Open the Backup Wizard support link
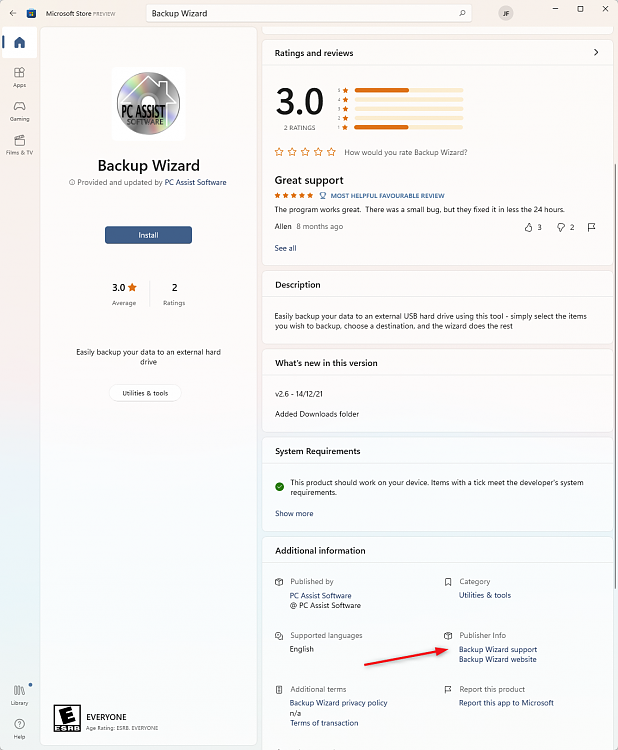Screen dimensions: 618x750 [x=498, y=650]
